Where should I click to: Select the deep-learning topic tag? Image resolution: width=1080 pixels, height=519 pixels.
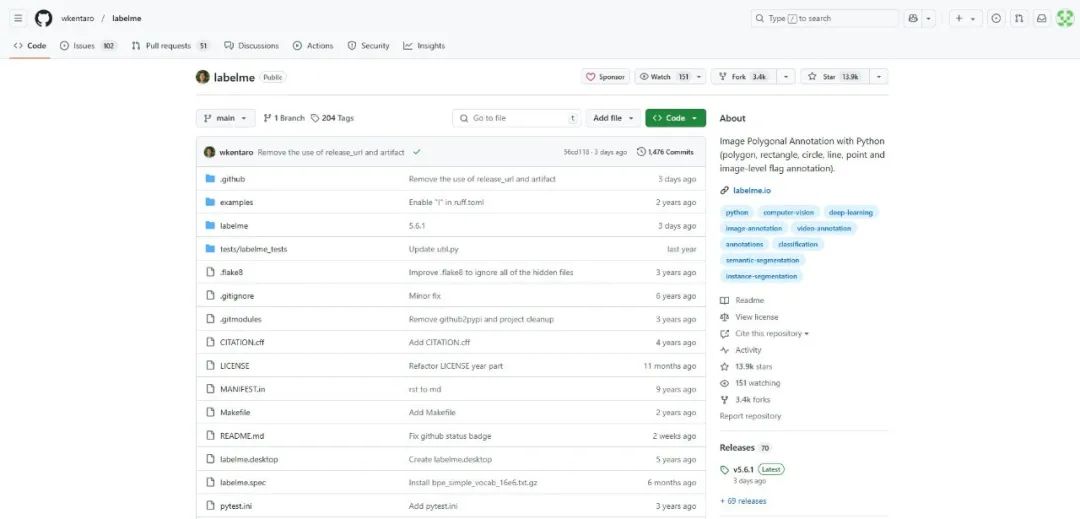pos(851,213)
